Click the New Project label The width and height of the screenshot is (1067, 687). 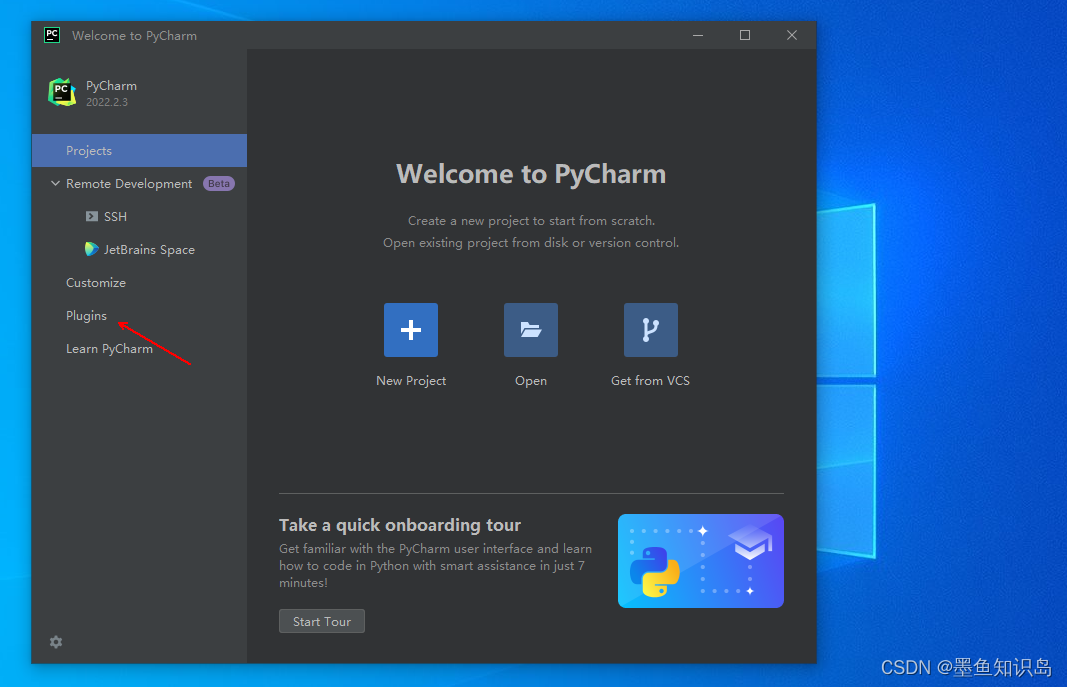[x=411, y=381]
